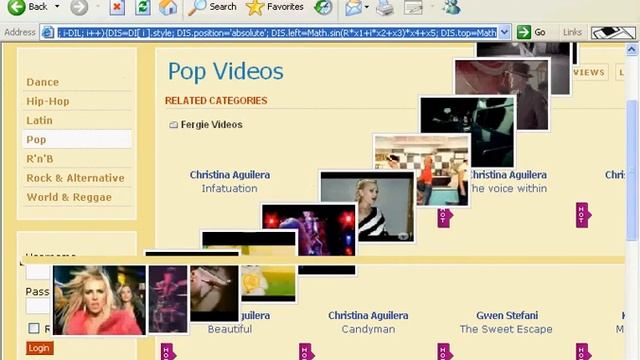Click the Fergie Videos folder icon
The height and width of the screenshot is (360, 640).
pyautogui.click(x=173, y=125)
